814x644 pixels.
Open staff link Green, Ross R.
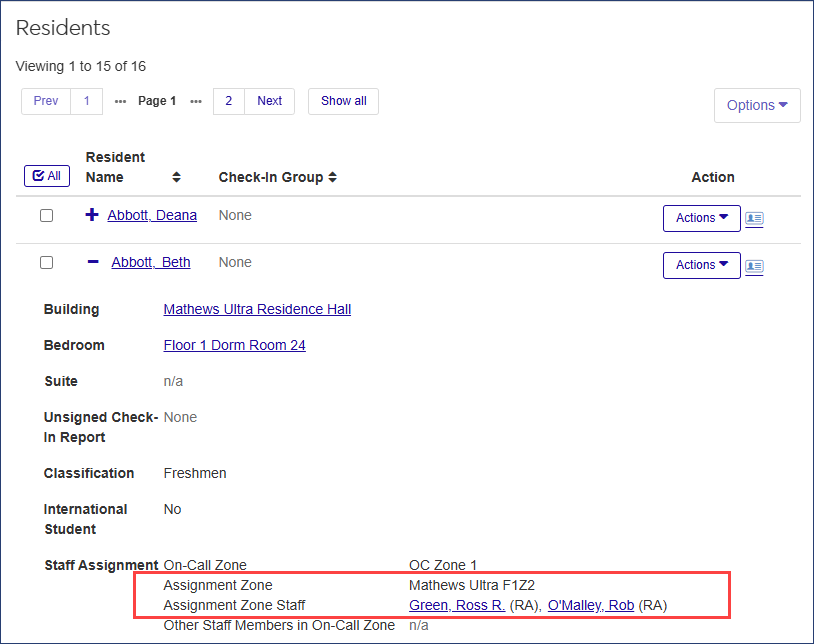[x=457, y=606]
